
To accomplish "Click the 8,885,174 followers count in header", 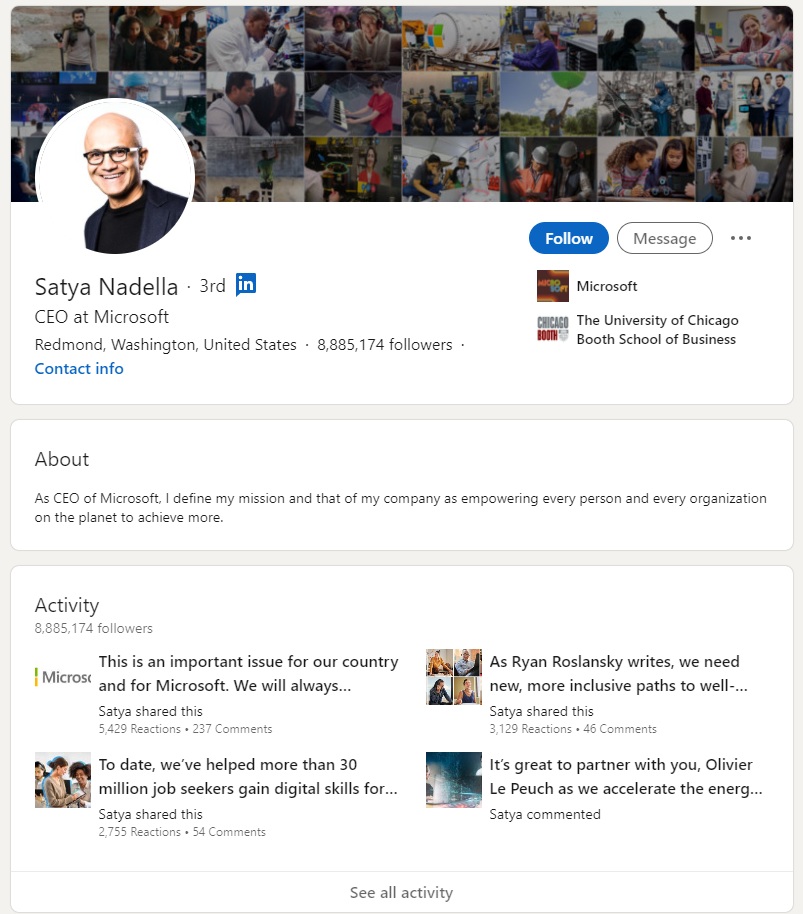I will pyautogui.click(x=385, y=344).
